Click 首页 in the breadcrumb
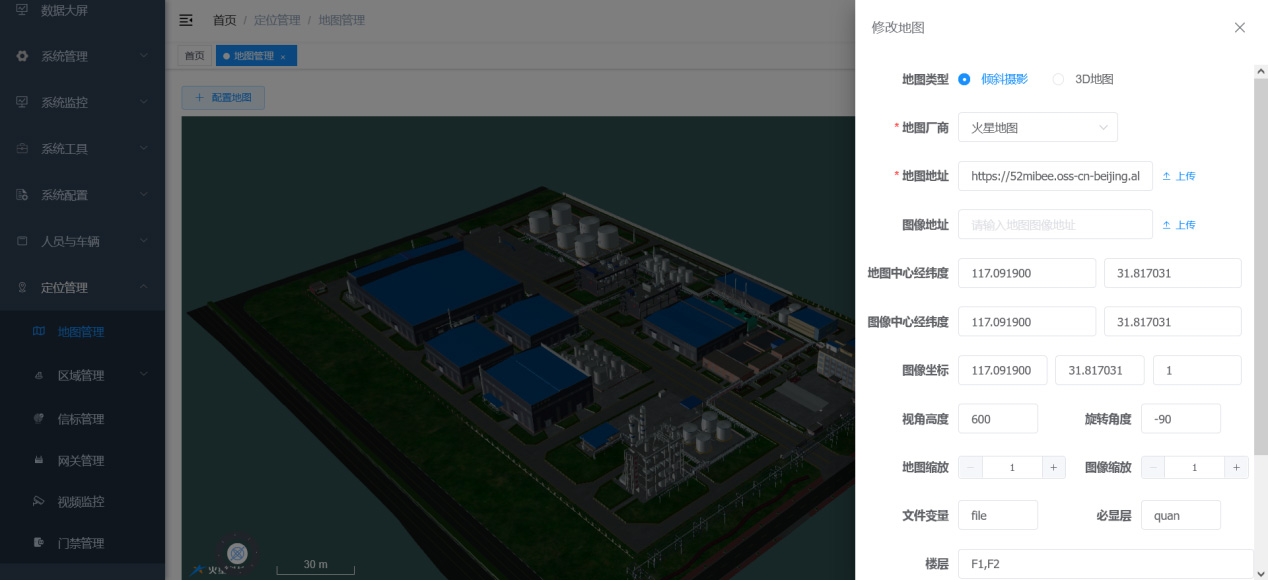 click(225, 20)
